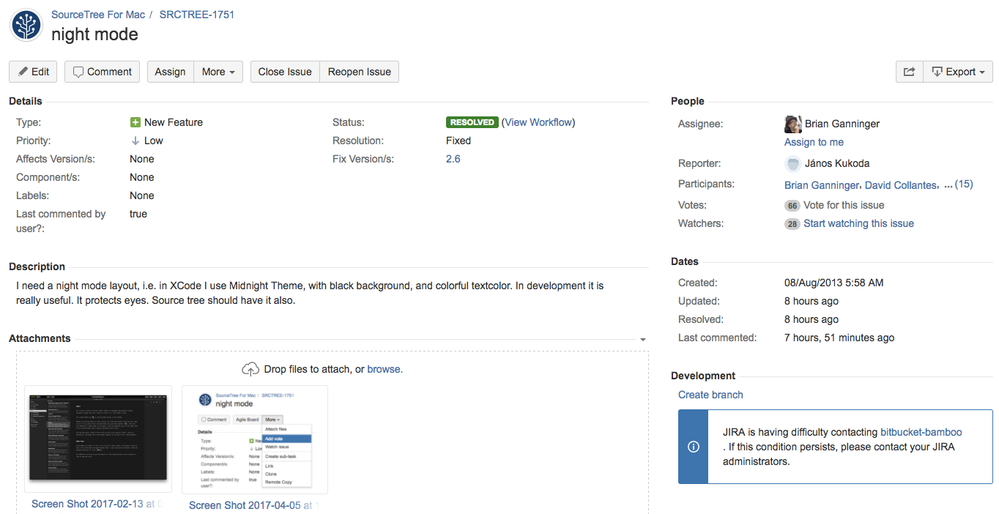The width and height of the screenshot is (999, 514).
Task: Click the Low priority arrow icon
Action: (x=135, y=141)
